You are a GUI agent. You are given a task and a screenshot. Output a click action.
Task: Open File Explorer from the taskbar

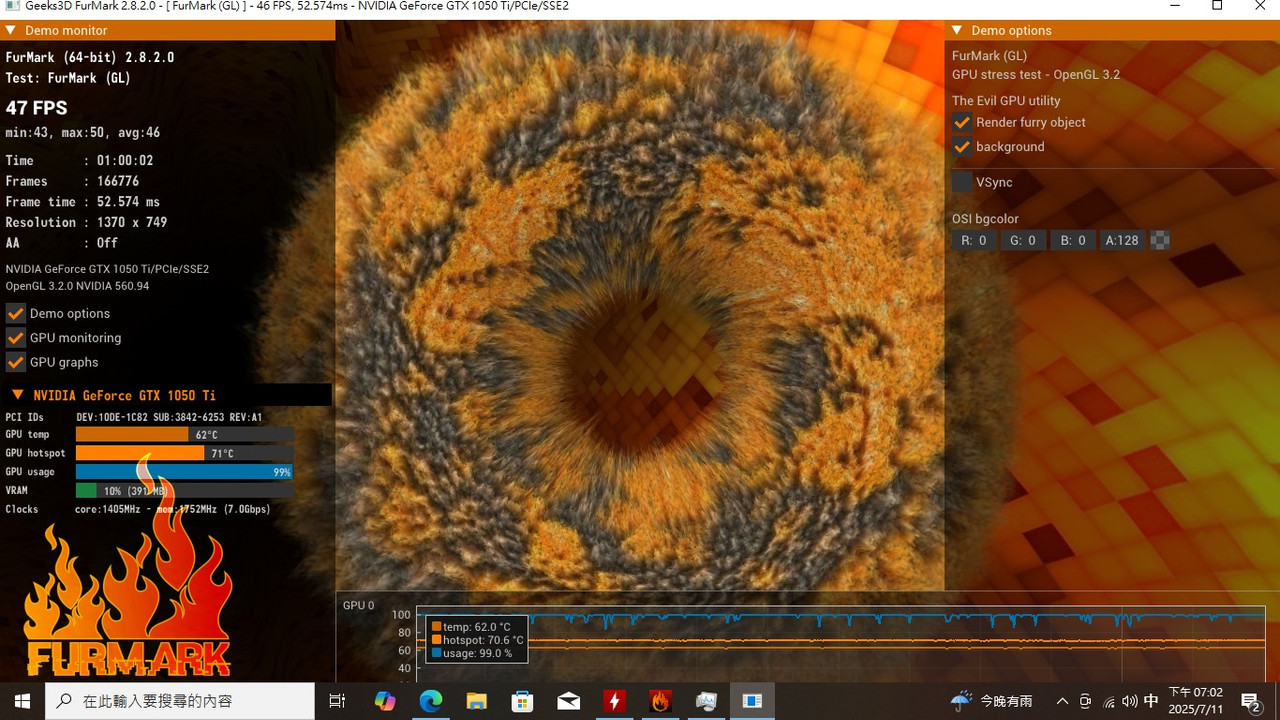click(476, 701)
